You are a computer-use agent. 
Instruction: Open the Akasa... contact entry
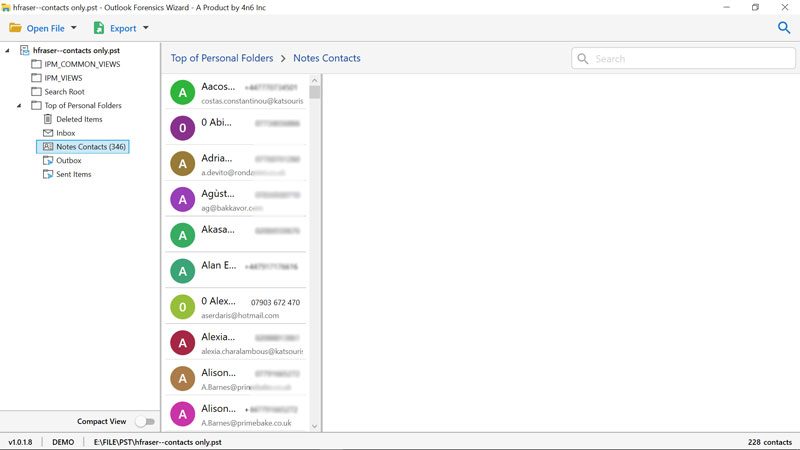point(236,235)
